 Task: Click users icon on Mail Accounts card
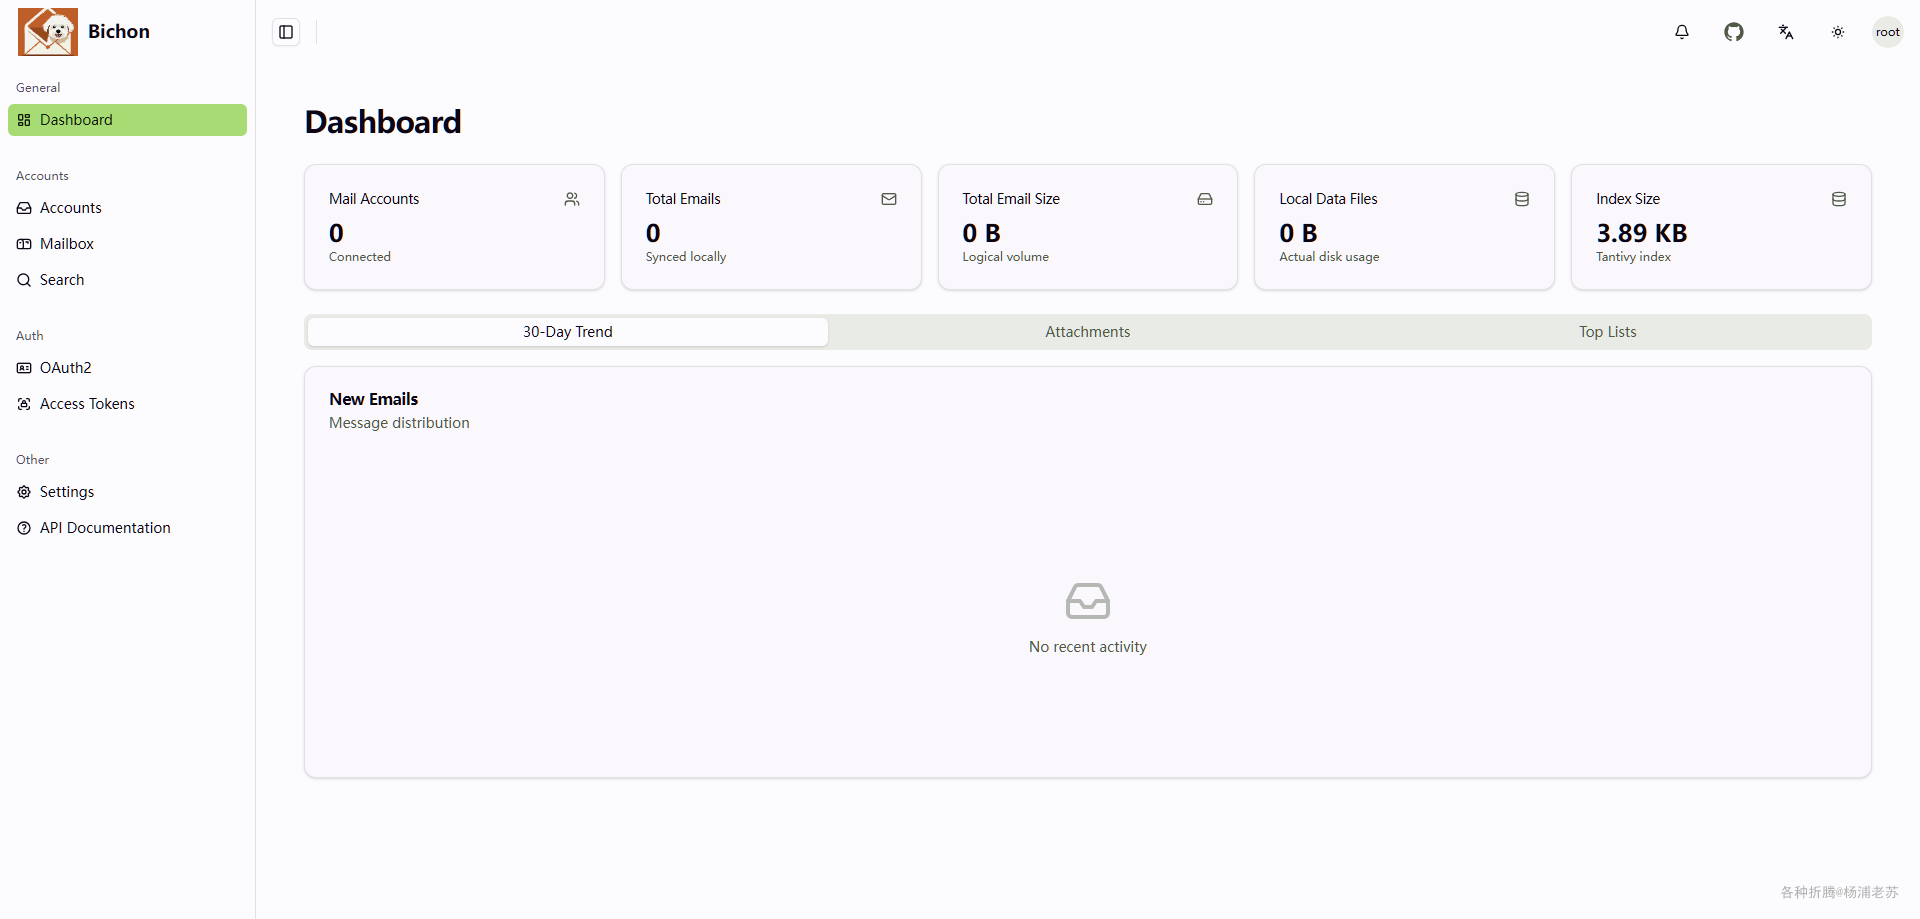572,199
